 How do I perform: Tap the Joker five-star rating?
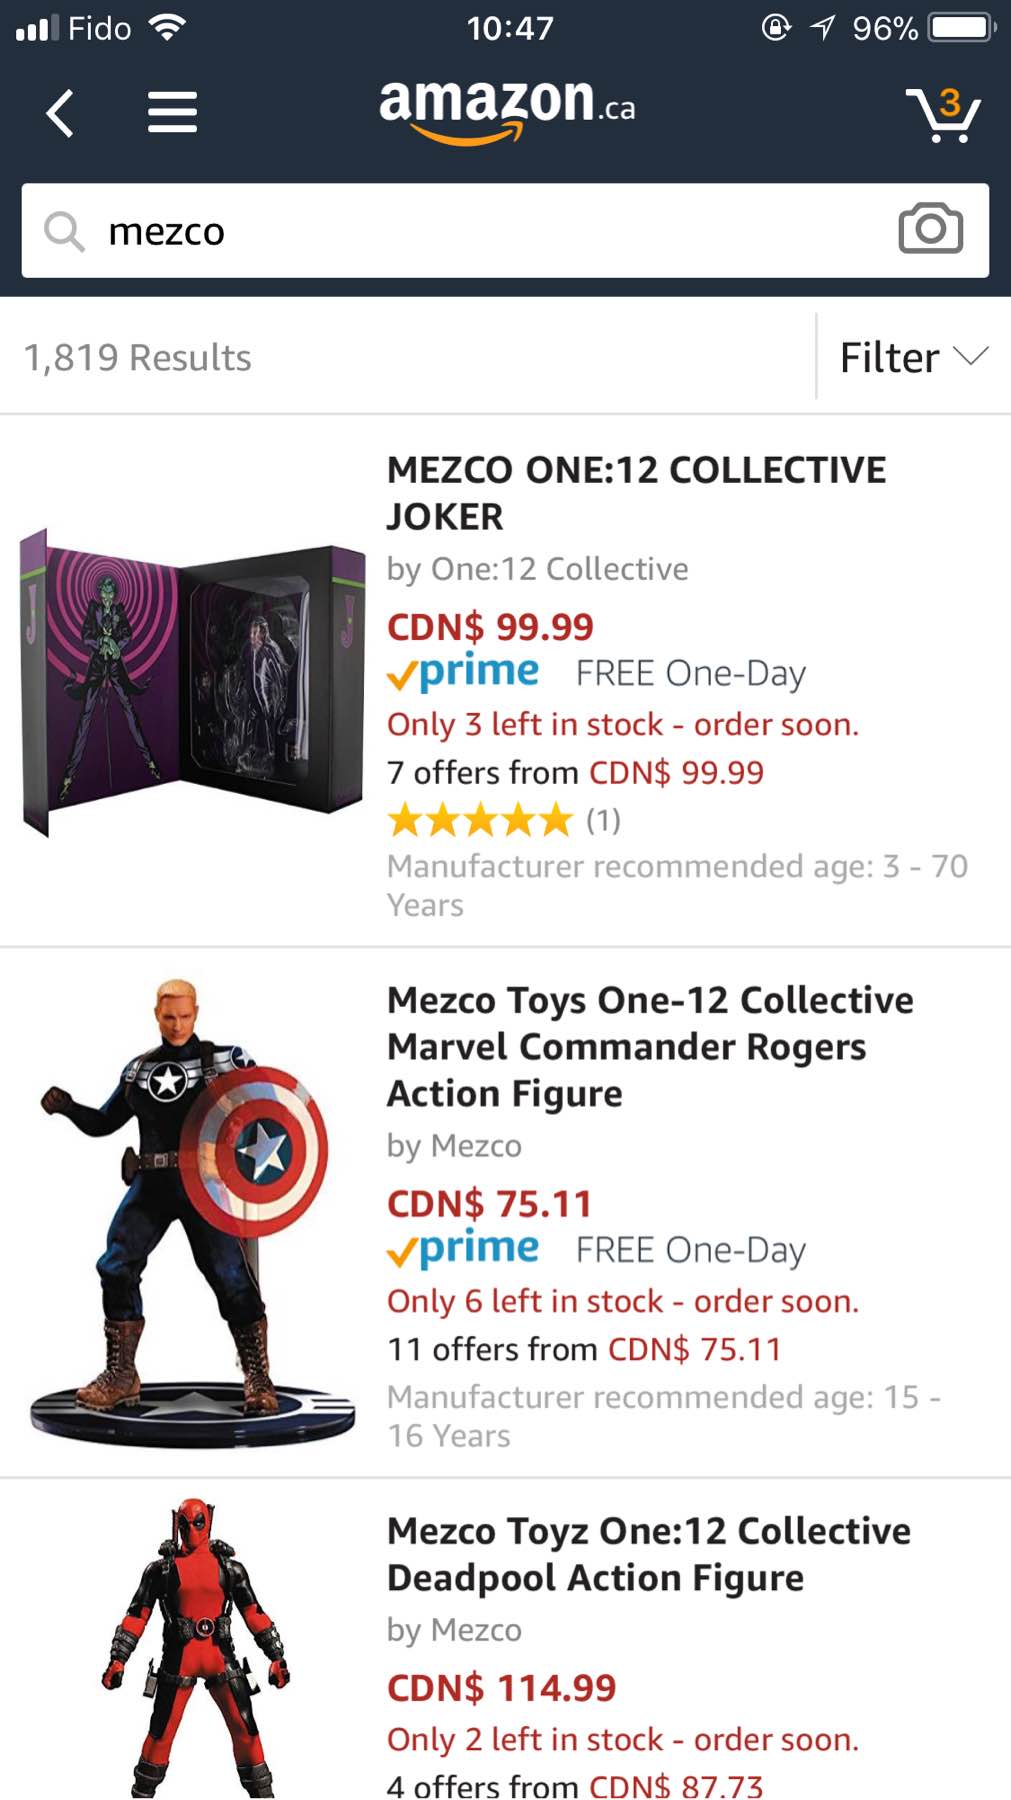480,821
